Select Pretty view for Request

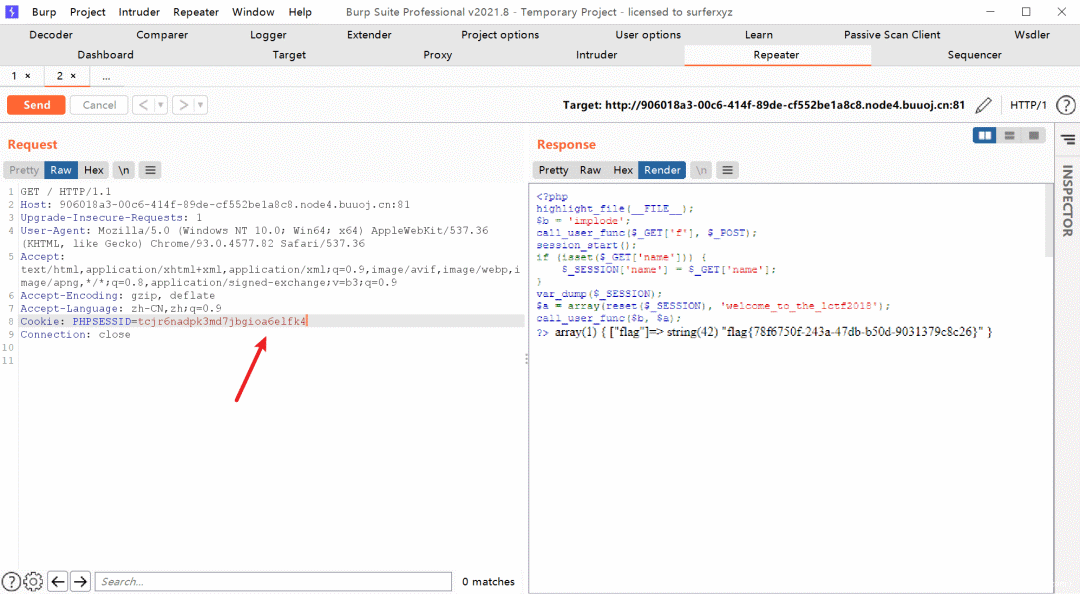[x=24, y=170]
